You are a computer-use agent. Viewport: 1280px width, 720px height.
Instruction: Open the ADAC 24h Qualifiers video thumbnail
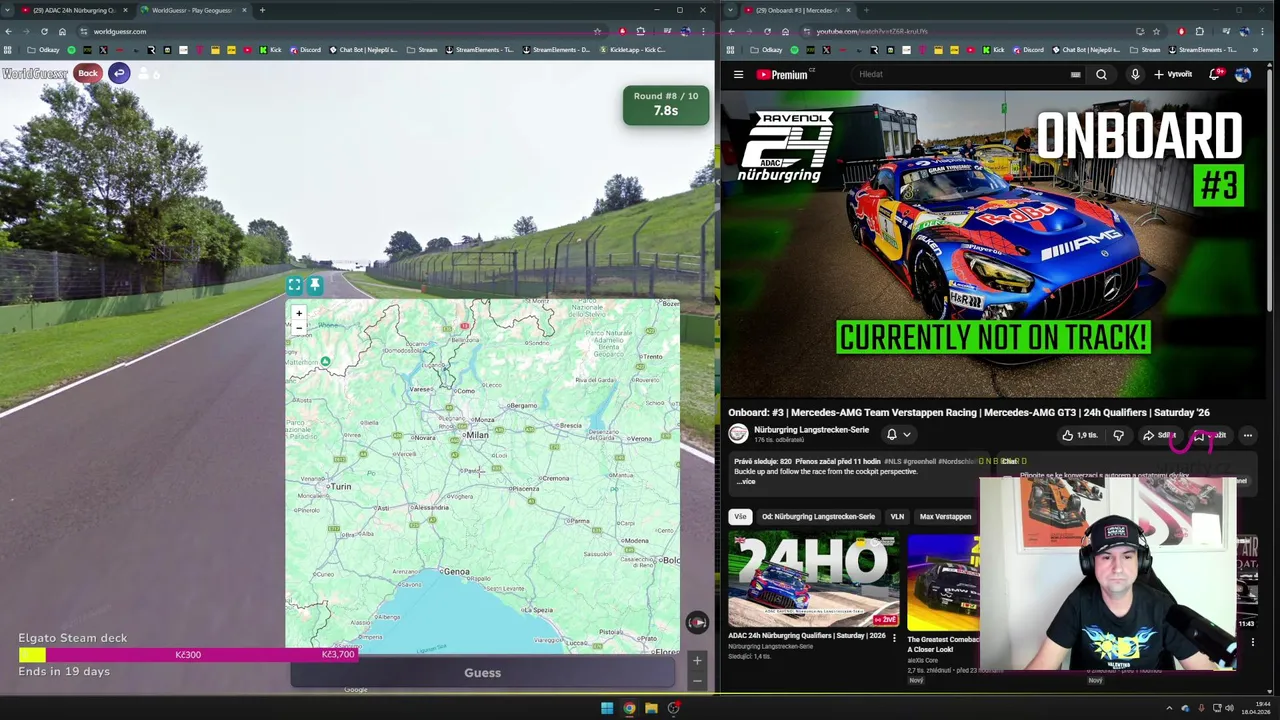coord(813,580)
